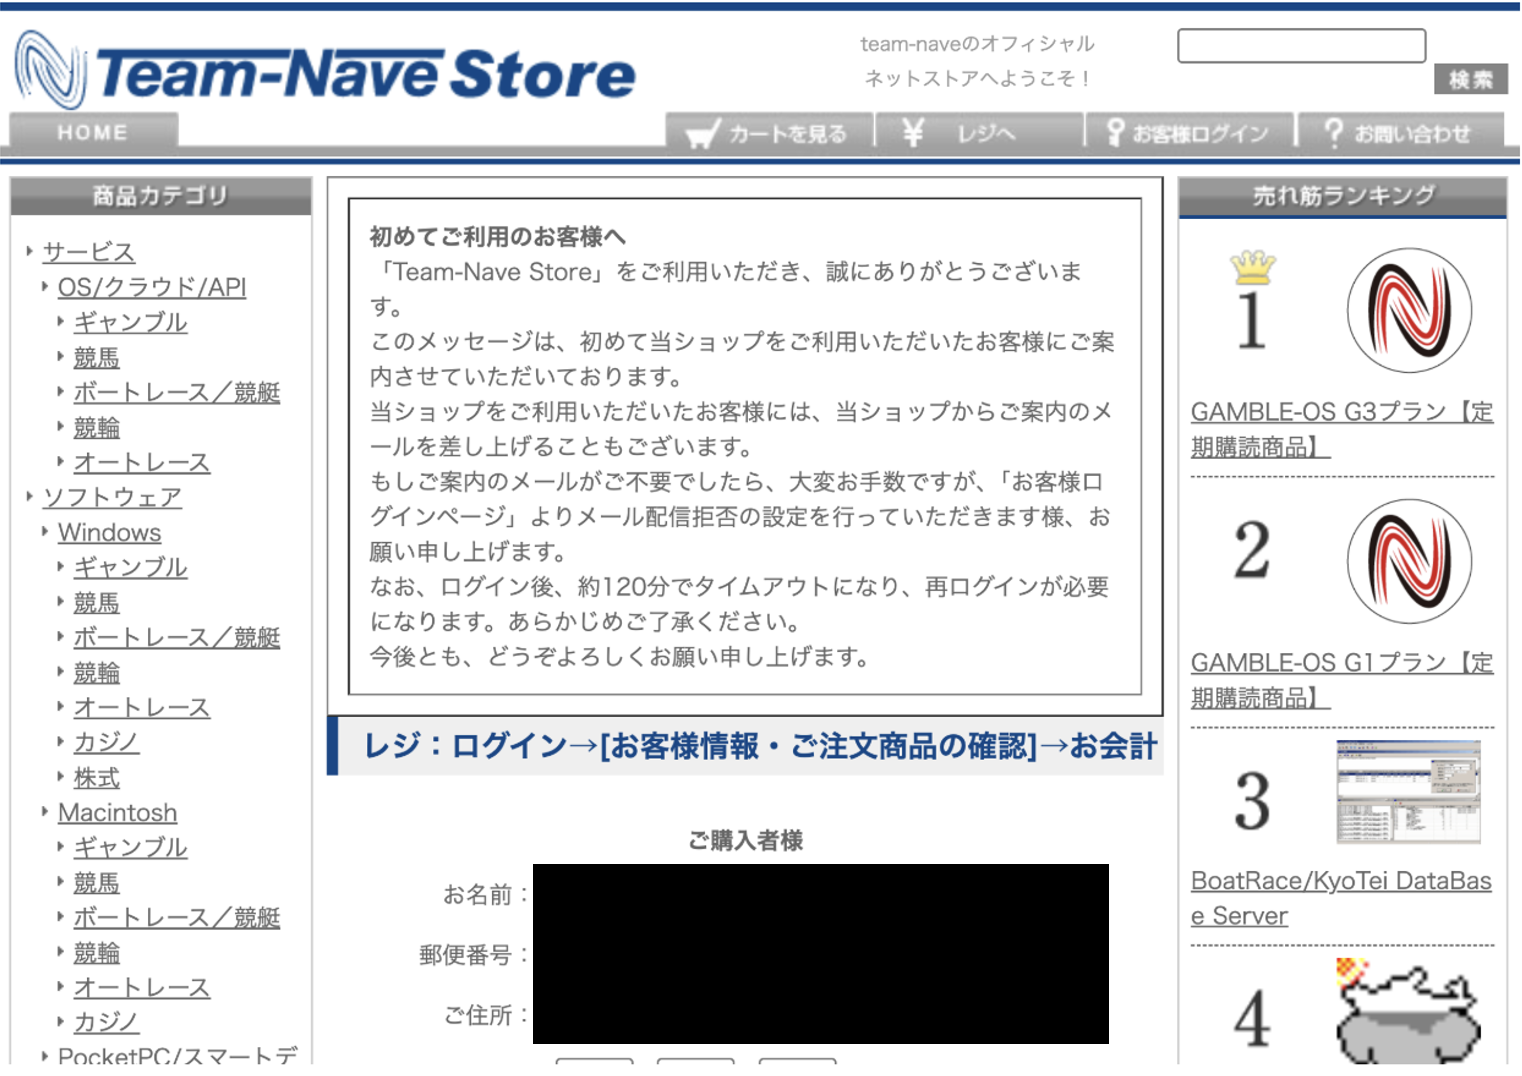Image resolution: width=1522 pixels, height=1076 pixels.
Task: Open the サービス category link
Action: 88,252
